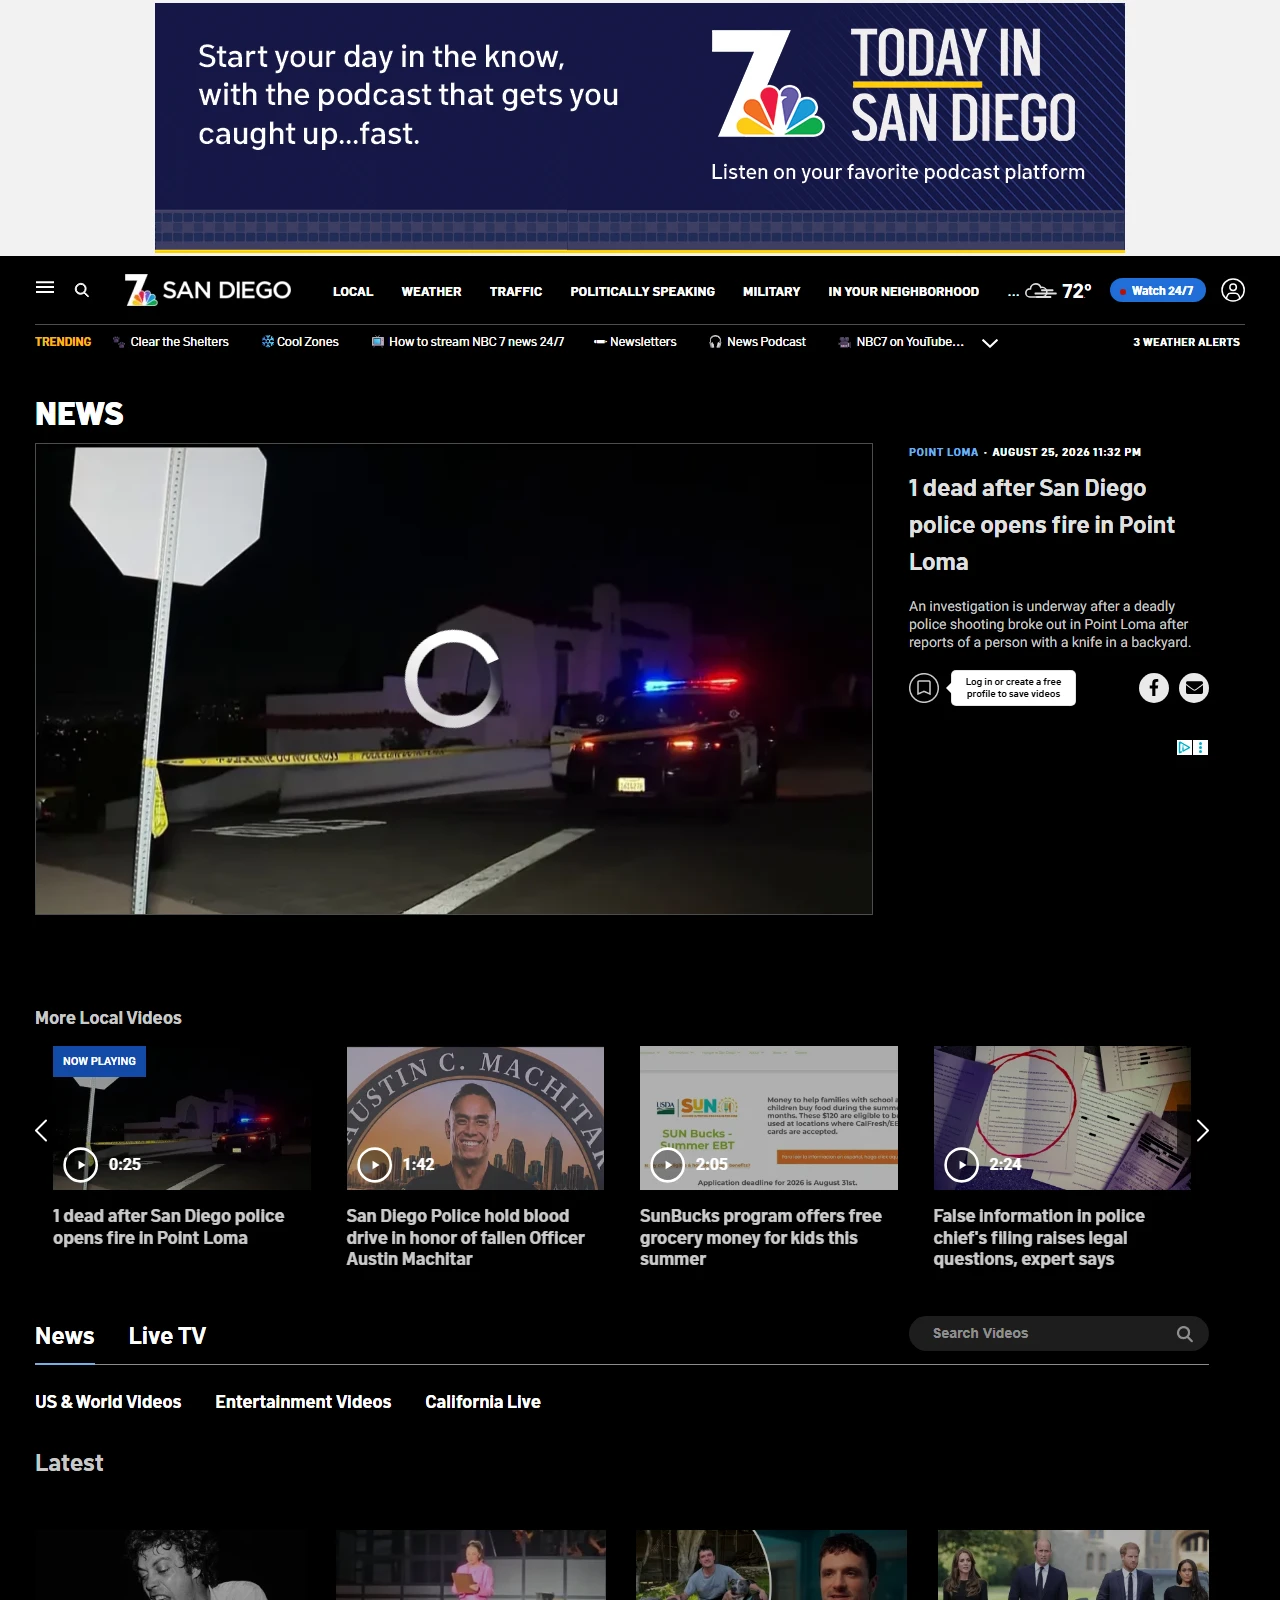1280x1600 pixels.
Task: Show next videos in carousel
Action: [1202, 1131]
